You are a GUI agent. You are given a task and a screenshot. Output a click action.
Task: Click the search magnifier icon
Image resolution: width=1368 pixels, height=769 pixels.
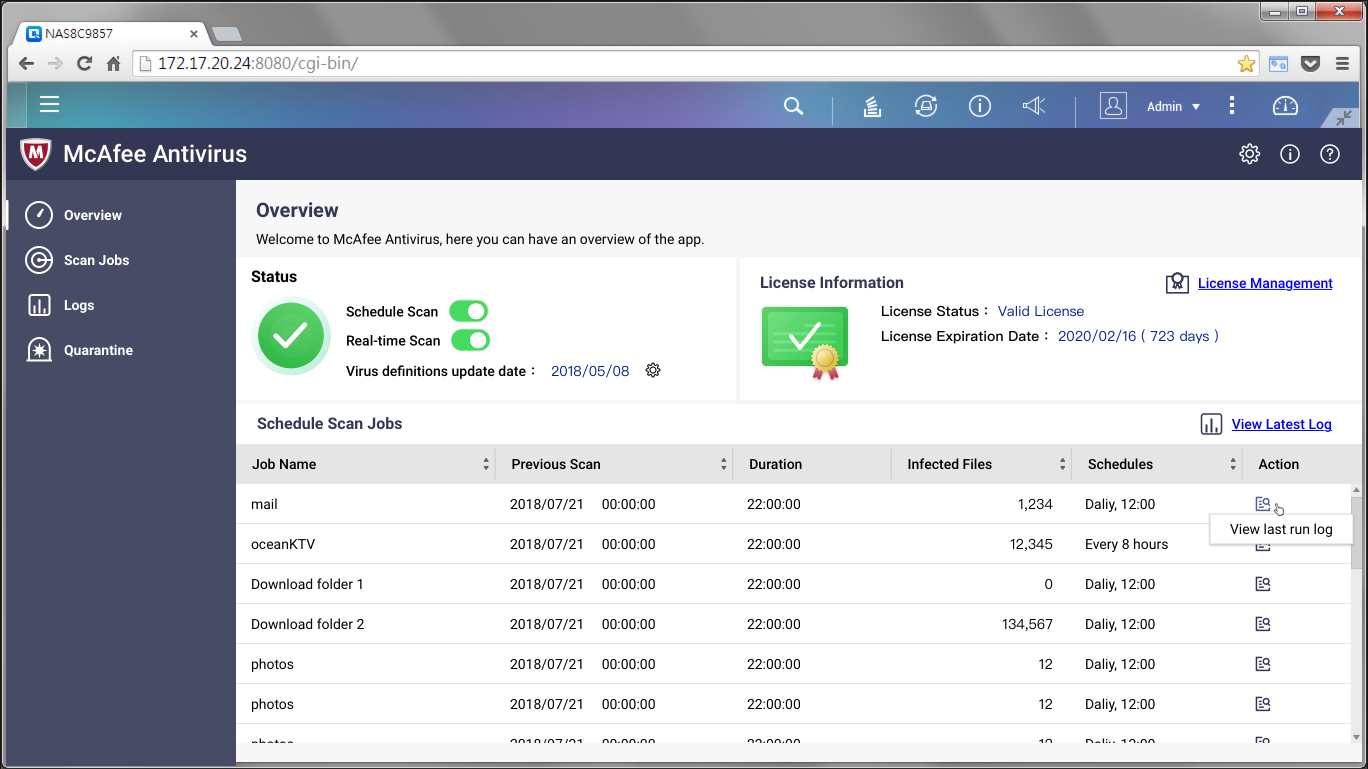(x=793, y=106)
